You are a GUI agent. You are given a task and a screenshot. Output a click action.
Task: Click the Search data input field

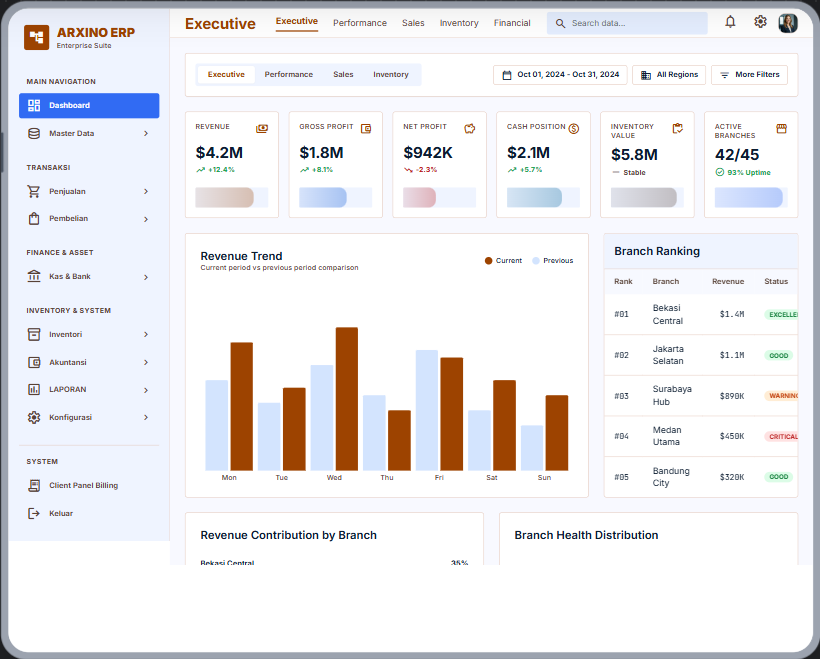click(x=627, y=24)
